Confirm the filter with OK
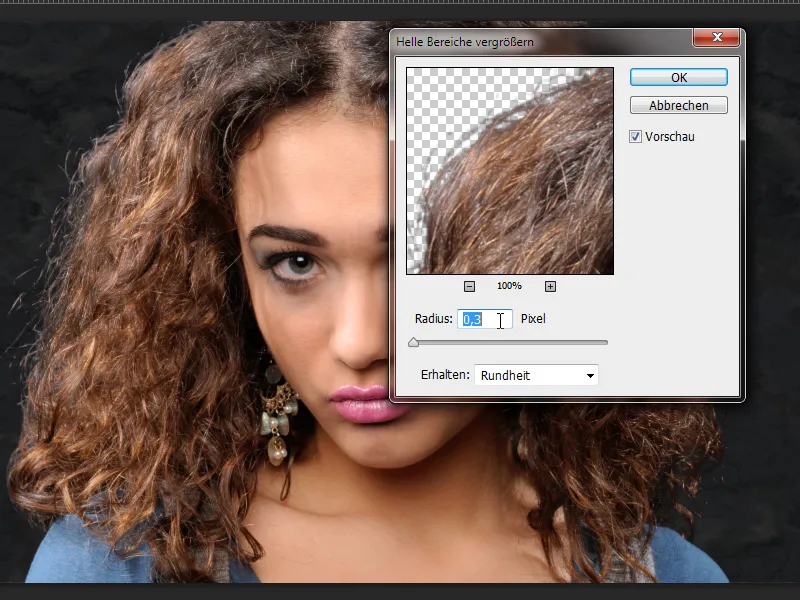This screenshot has width=800, height=600. tap(679, 78)
